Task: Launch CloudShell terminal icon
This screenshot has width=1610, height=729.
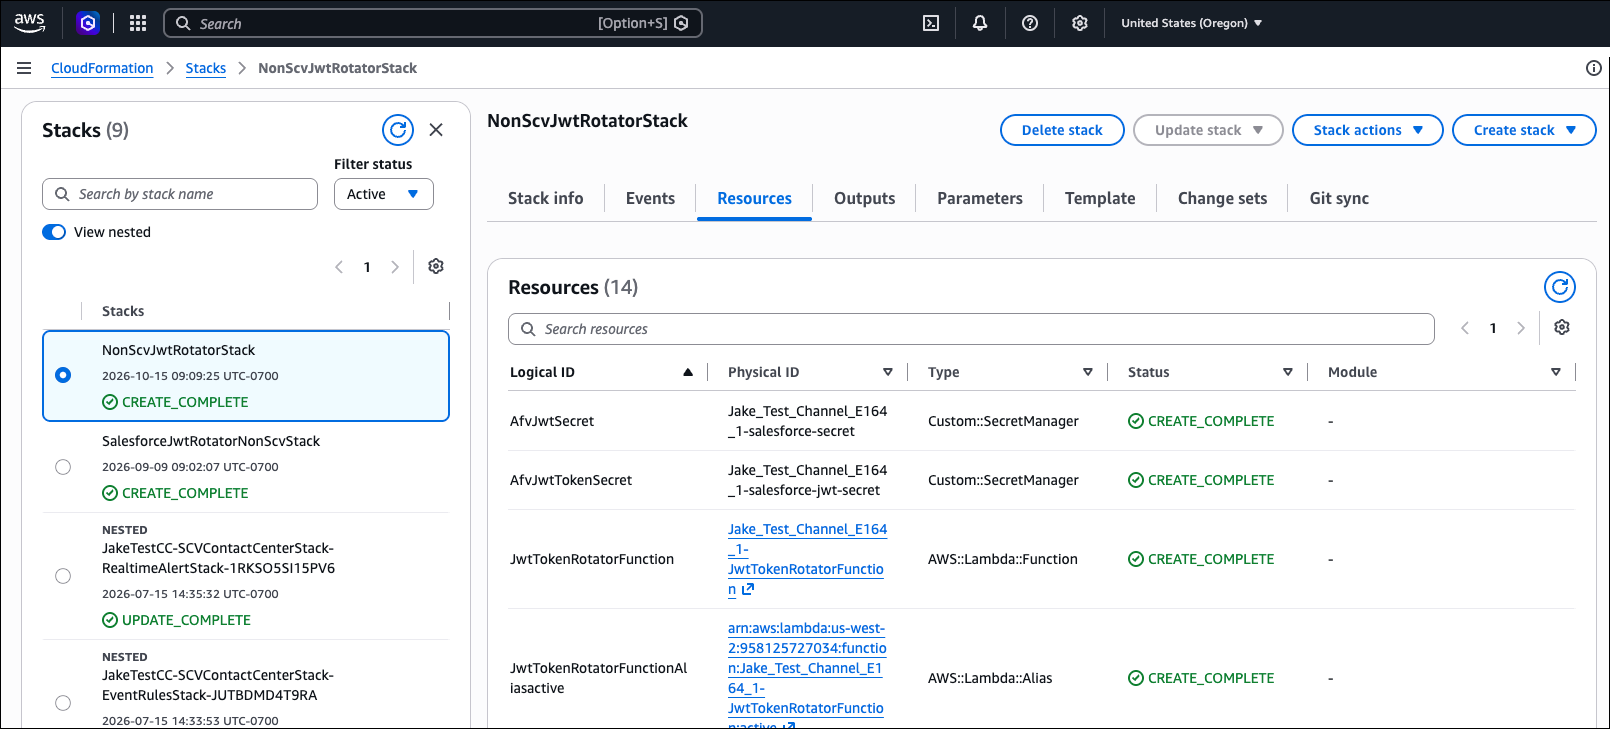Action: [x=931, y=23]
